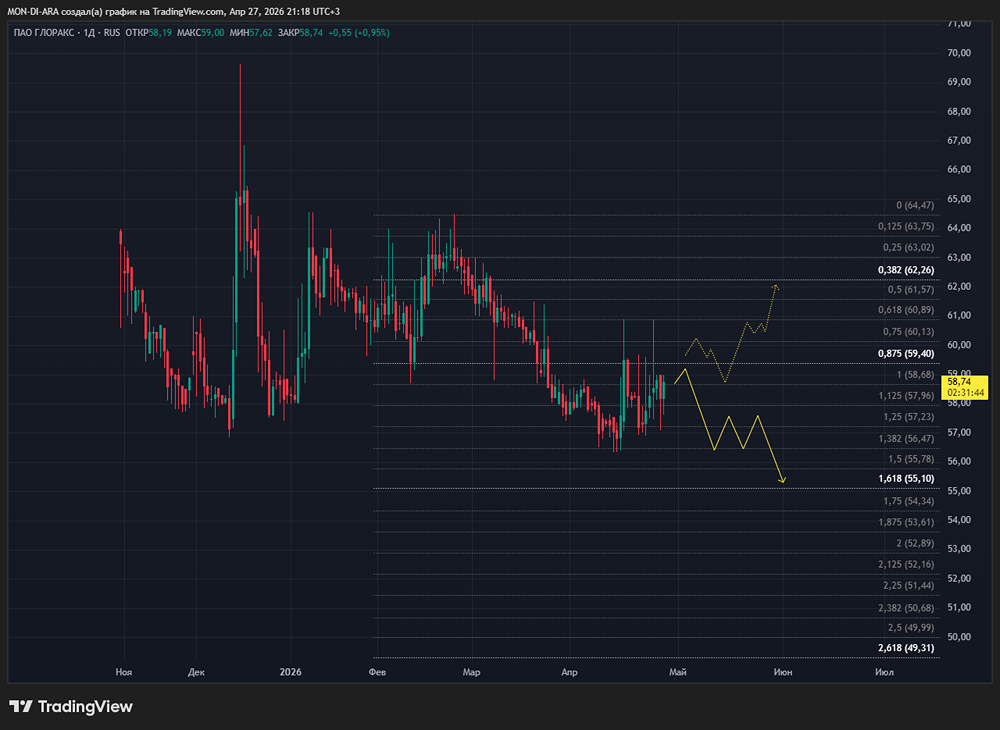Click the +0,55 (+0,95%) change value
The image size is (1000, 730).
358,33
